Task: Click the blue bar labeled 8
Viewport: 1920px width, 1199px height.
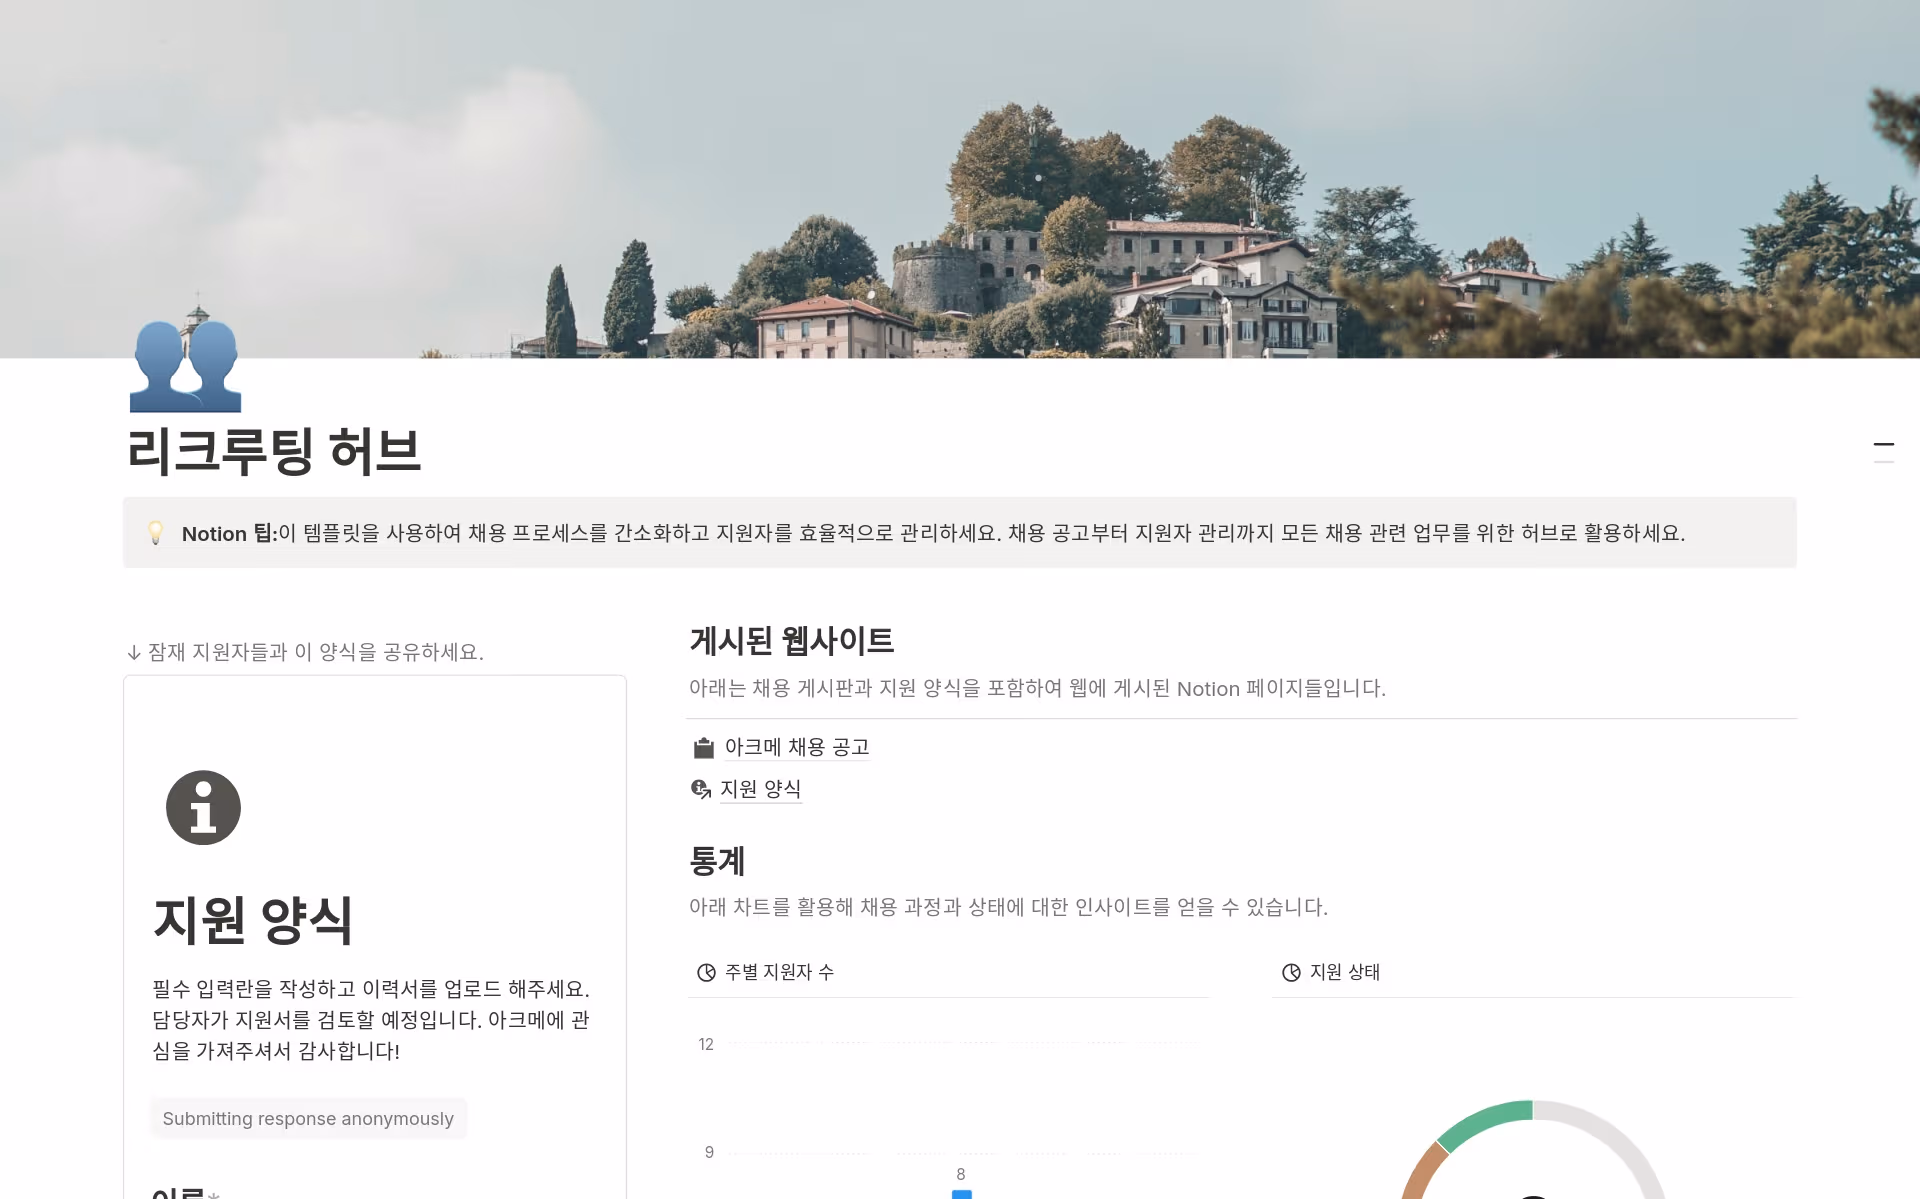Action: pos(961,1194)
